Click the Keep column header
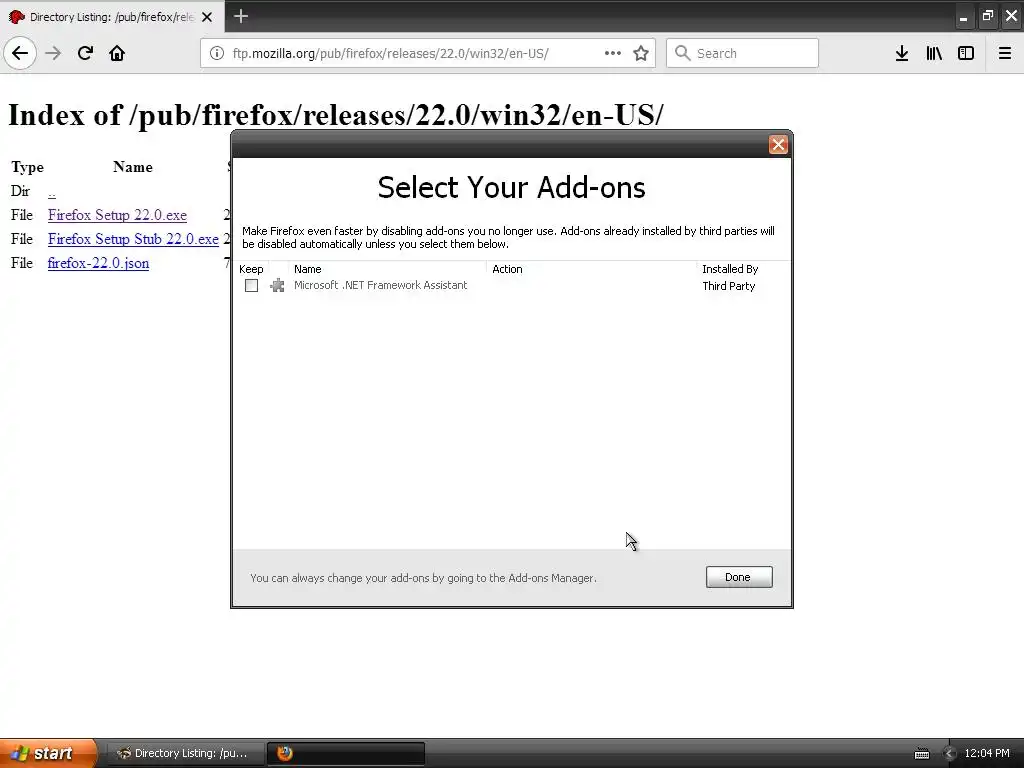Viewport: 1024px width, 768px height. click(251, 269)
